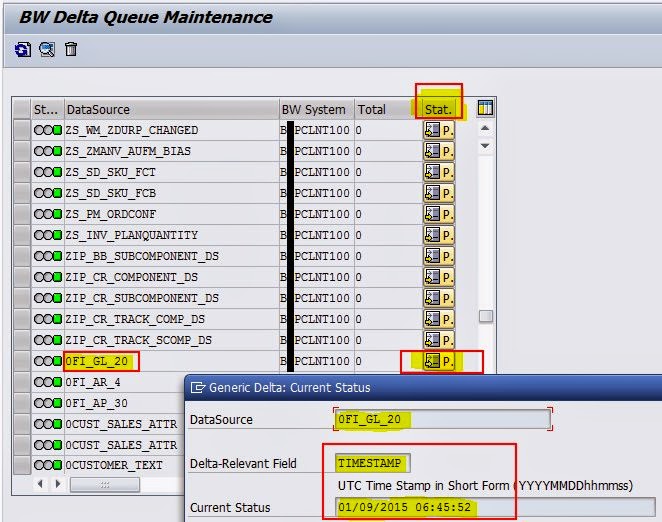Click Generic Delta dialog title icon
This screenshot has height=522, width=662.
[x=198, y=387]
